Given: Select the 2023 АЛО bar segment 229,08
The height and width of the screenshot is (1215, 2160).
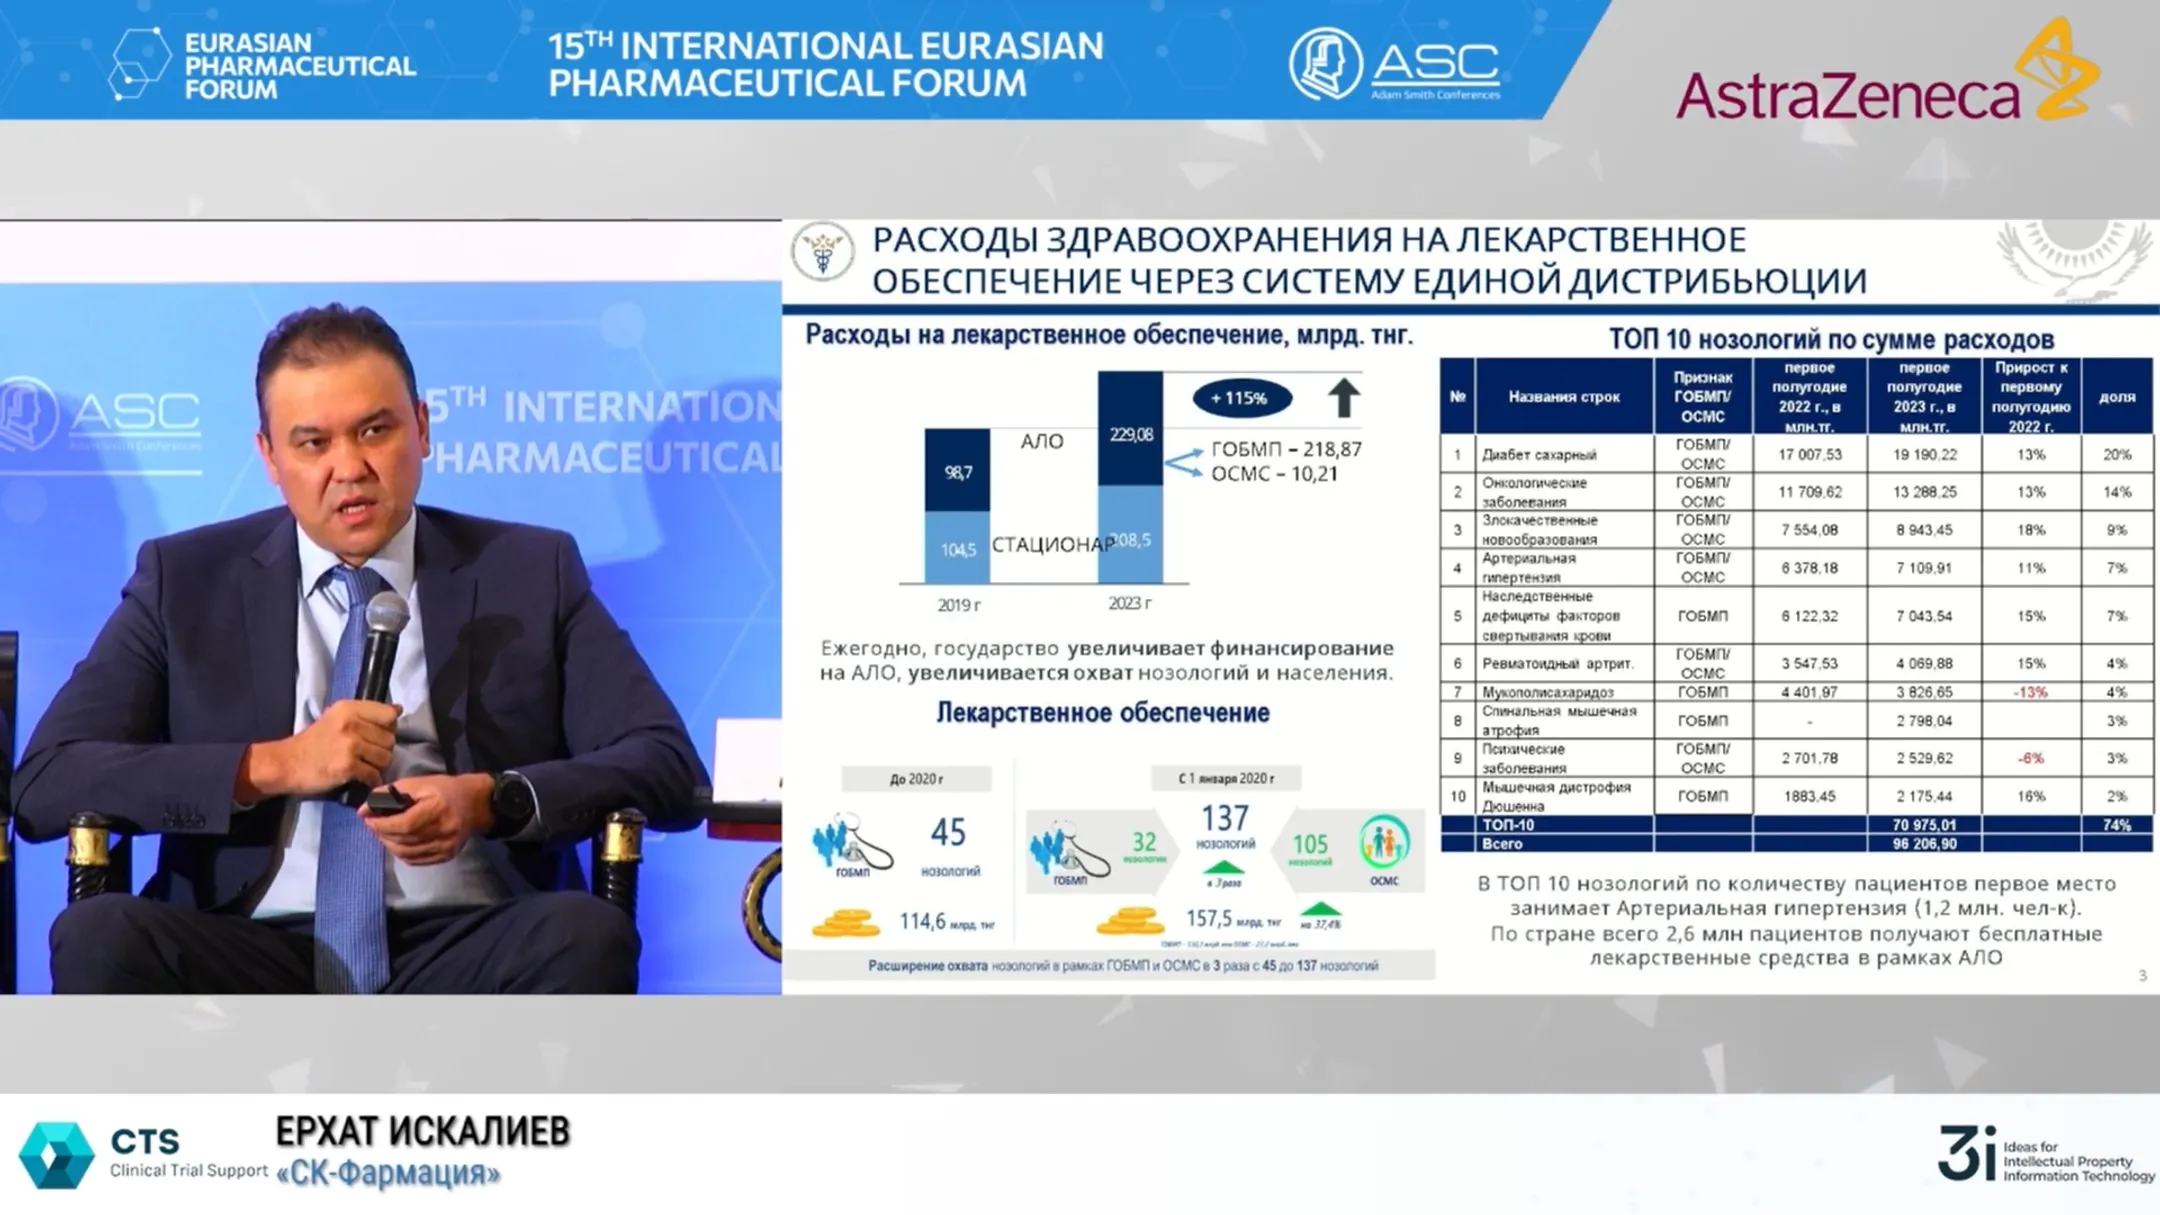Looking at the screenshot, I should click(x=1130, y=429).
